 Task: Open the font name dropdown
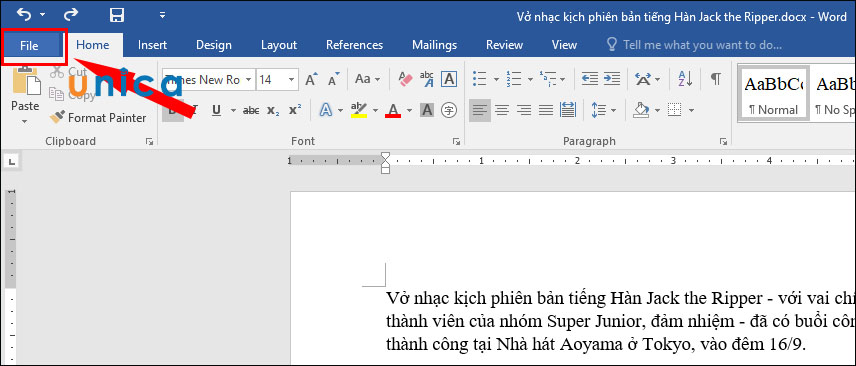[248, 80]
